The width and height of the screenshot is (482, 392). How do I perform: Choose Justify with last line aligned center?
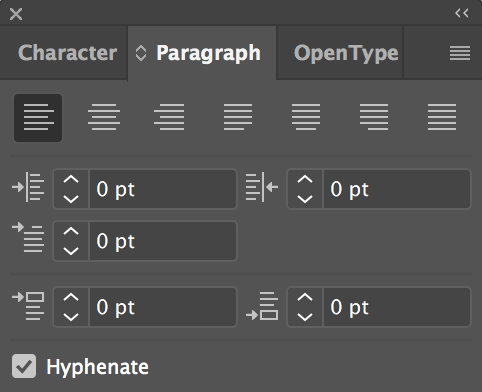tap(306, 117)
